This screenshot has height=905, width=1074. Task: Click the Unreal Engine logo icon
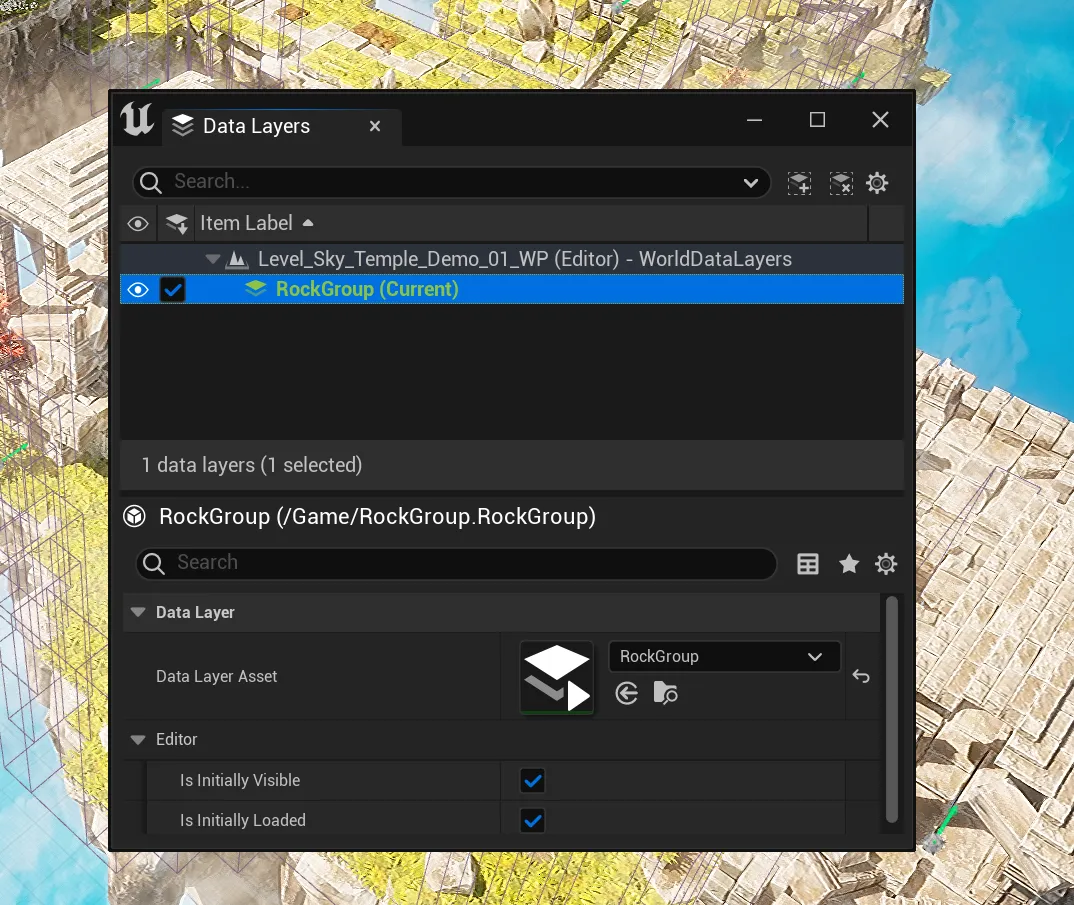[137, 119]
